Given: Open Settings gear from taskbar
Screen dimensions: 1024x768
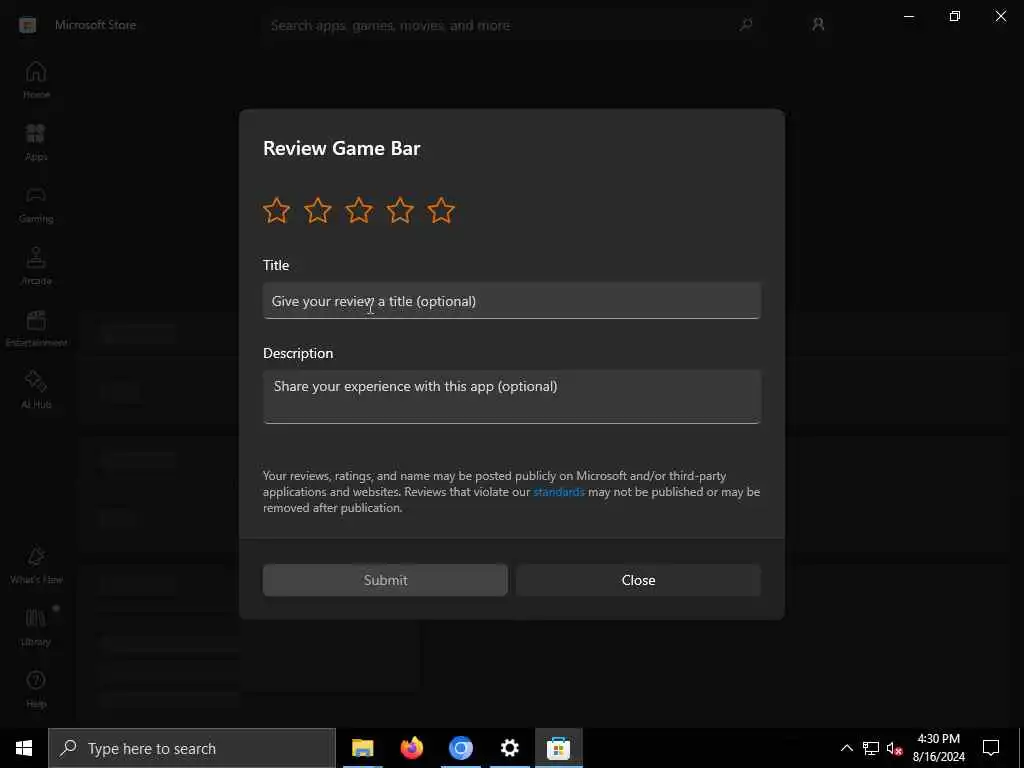Looking at the screenshot, I should coord(509,748).
